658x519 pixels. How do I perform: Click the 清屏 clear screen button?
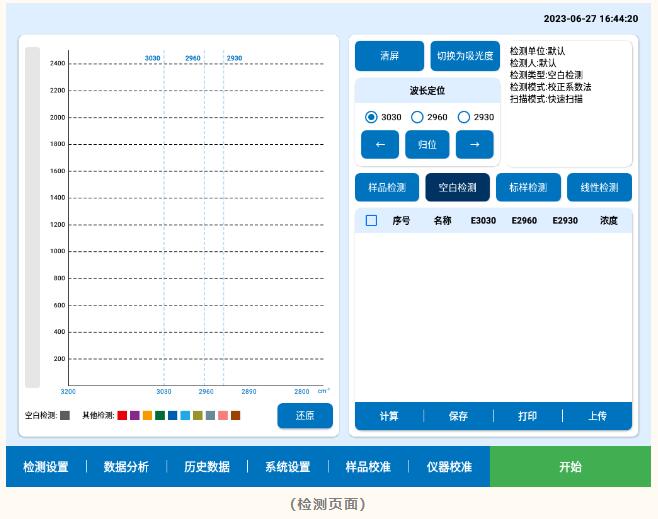pos(389,56)
